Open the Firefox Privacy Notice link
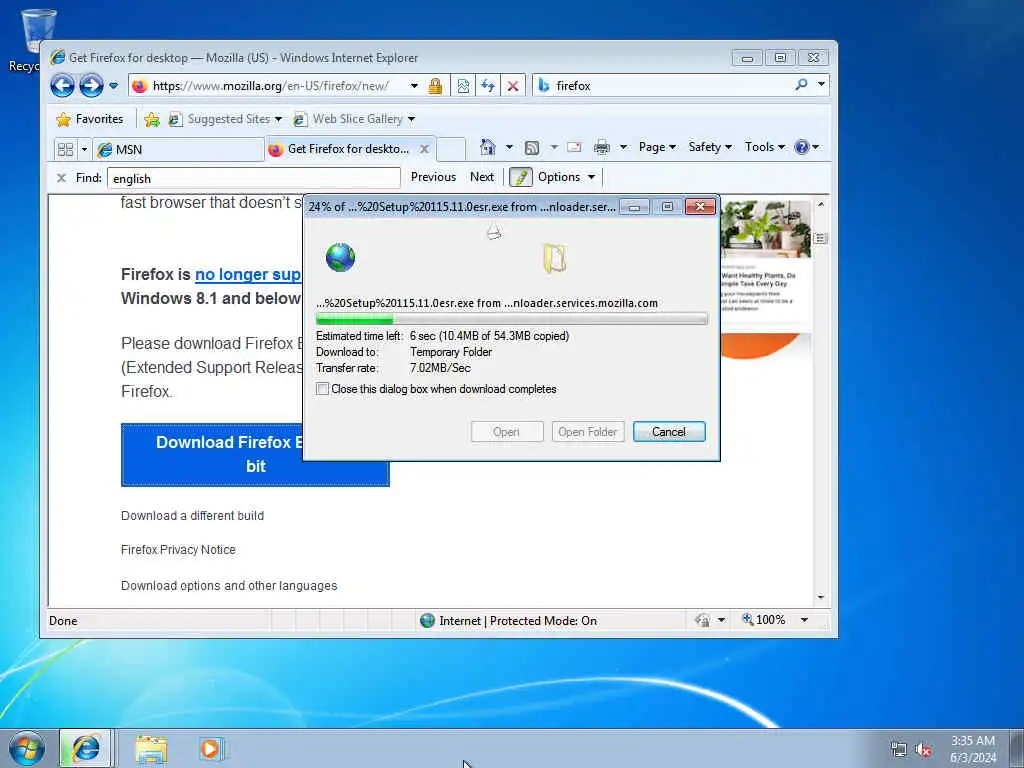 coord(178,550)
